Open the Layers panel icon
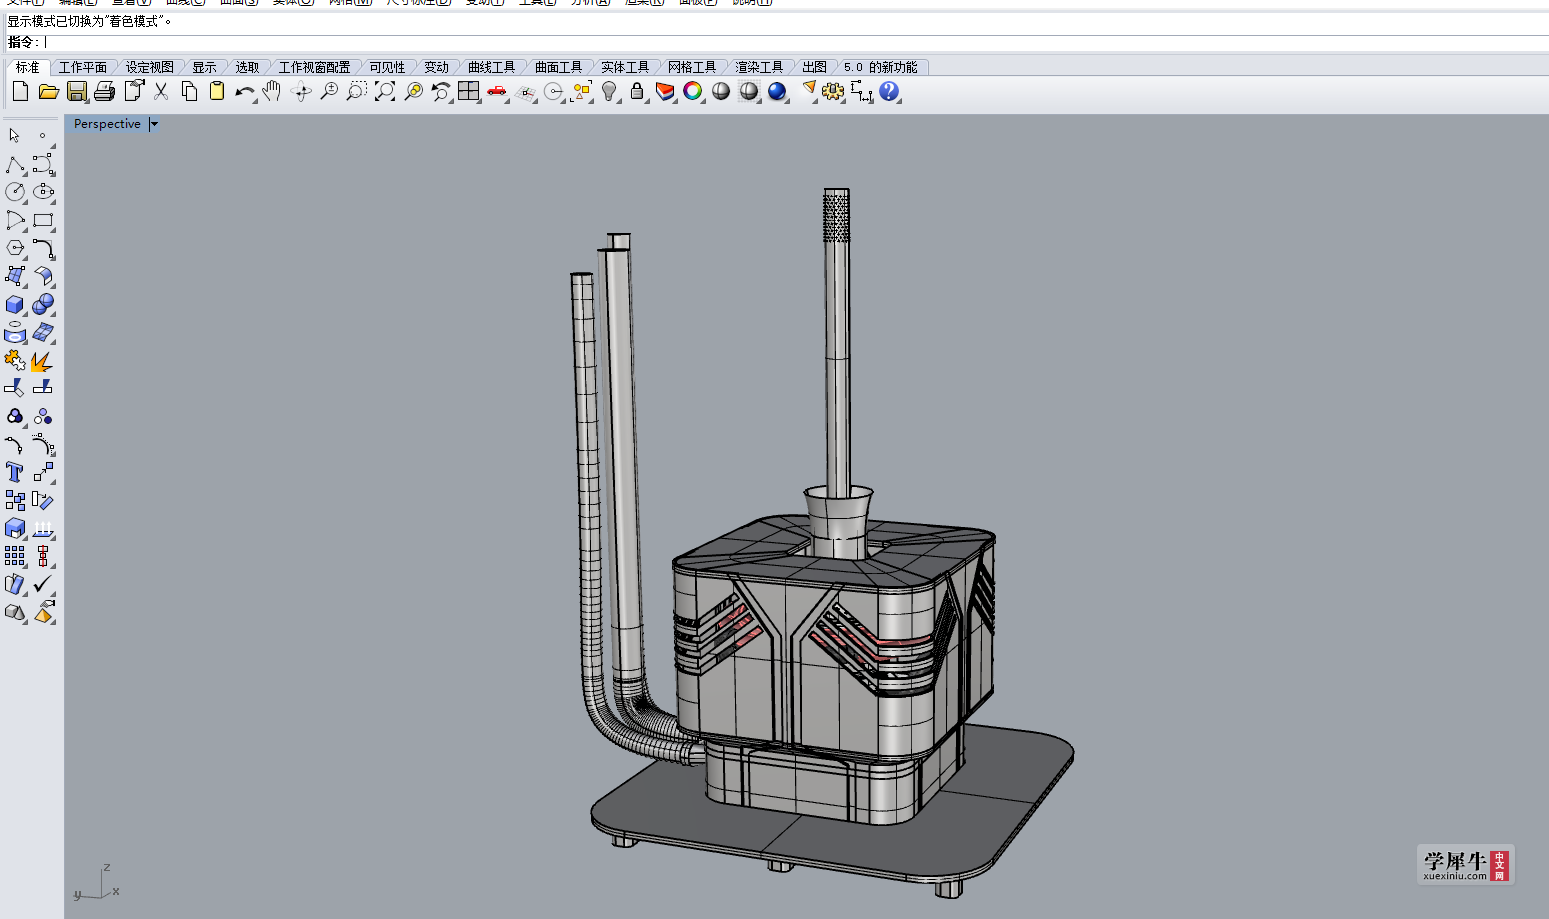Image resolution: width=1549 pixels, height=919 pixels. click(665, 92)
